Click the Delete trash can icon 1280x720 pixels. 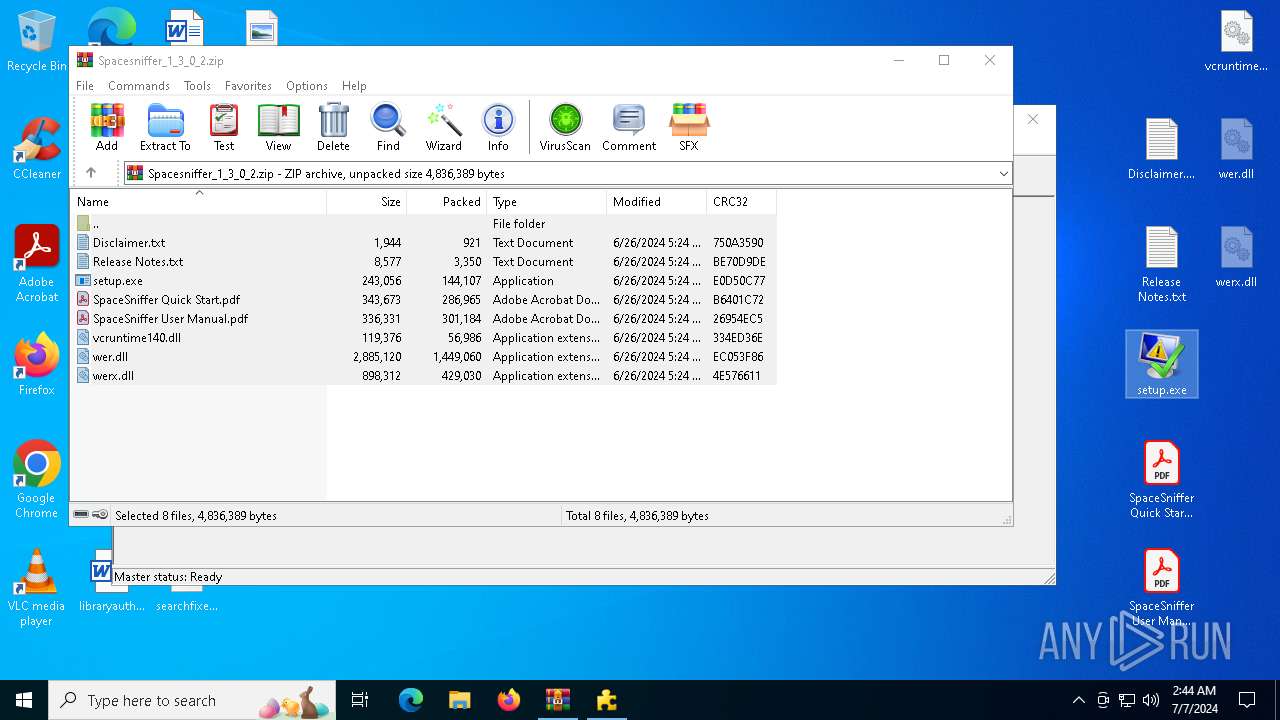pos(333,127)
